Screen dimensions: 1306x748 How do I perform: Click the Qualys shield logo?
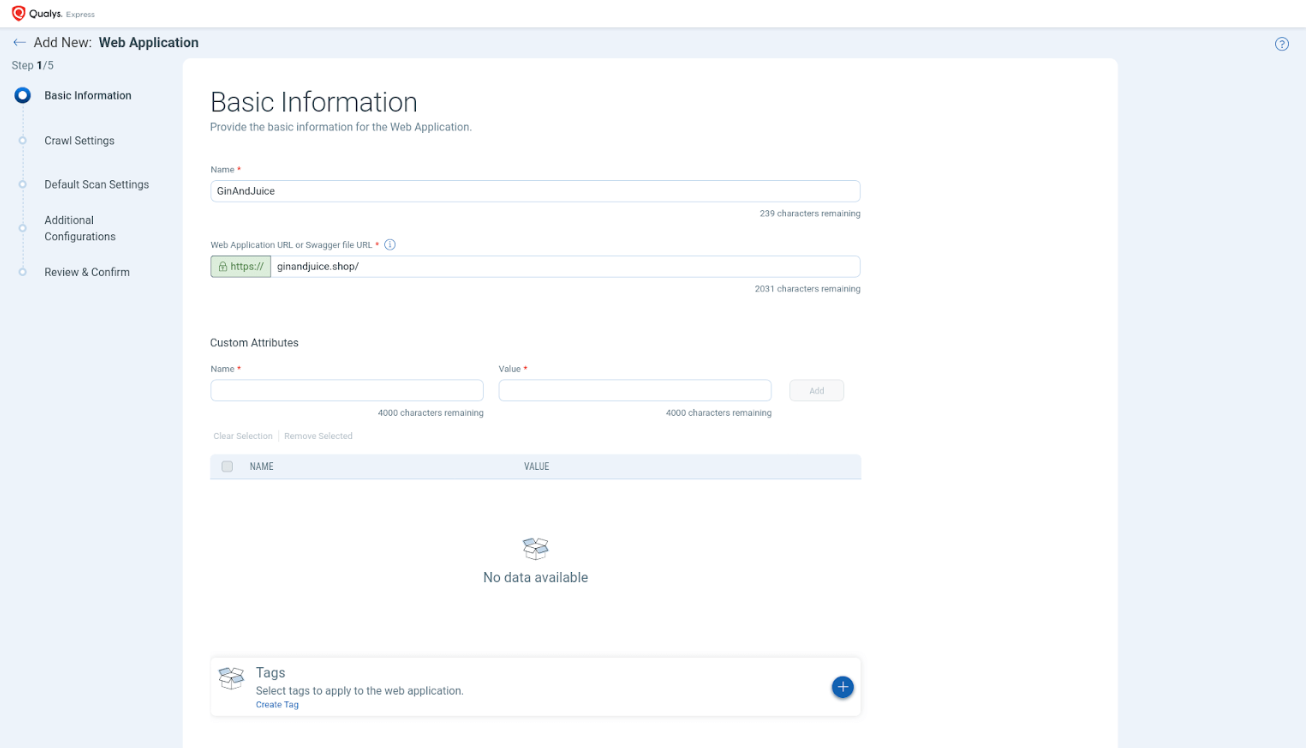tap(18, 14)
